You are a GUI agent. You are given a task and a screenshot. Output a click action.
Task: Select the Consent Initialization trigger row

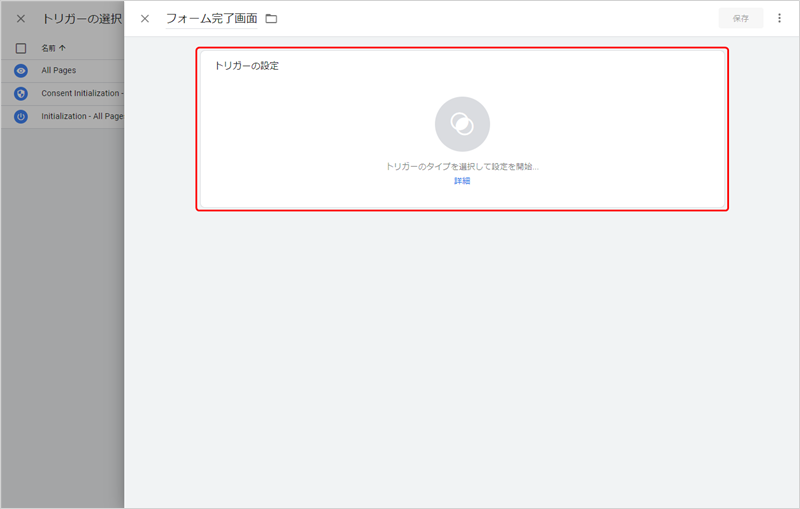tap(62, 93)
